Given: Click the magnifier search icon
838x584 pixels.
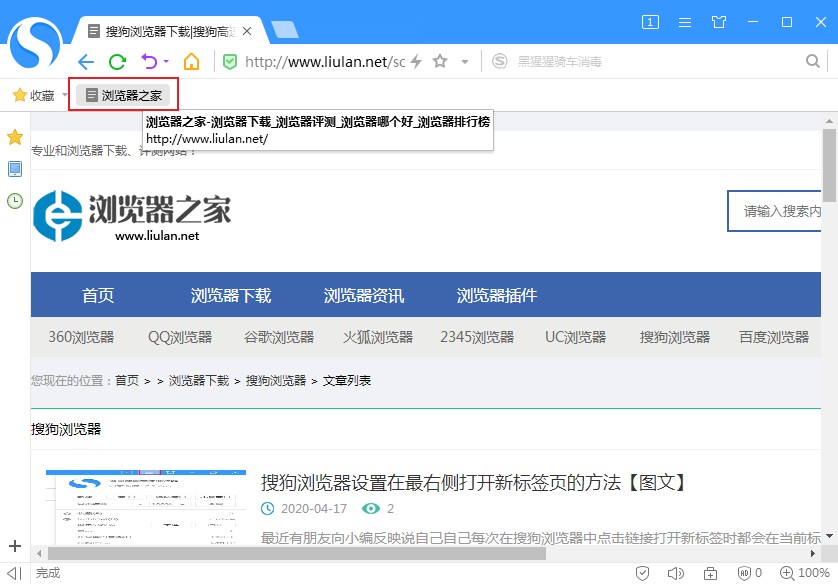Looking at the screenshot, I should 813,61.
